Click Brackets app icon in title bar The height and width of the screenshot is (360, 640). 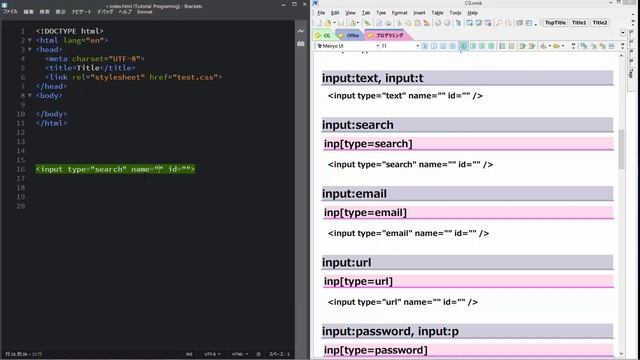pyautogui.click(x=4, y=5)
